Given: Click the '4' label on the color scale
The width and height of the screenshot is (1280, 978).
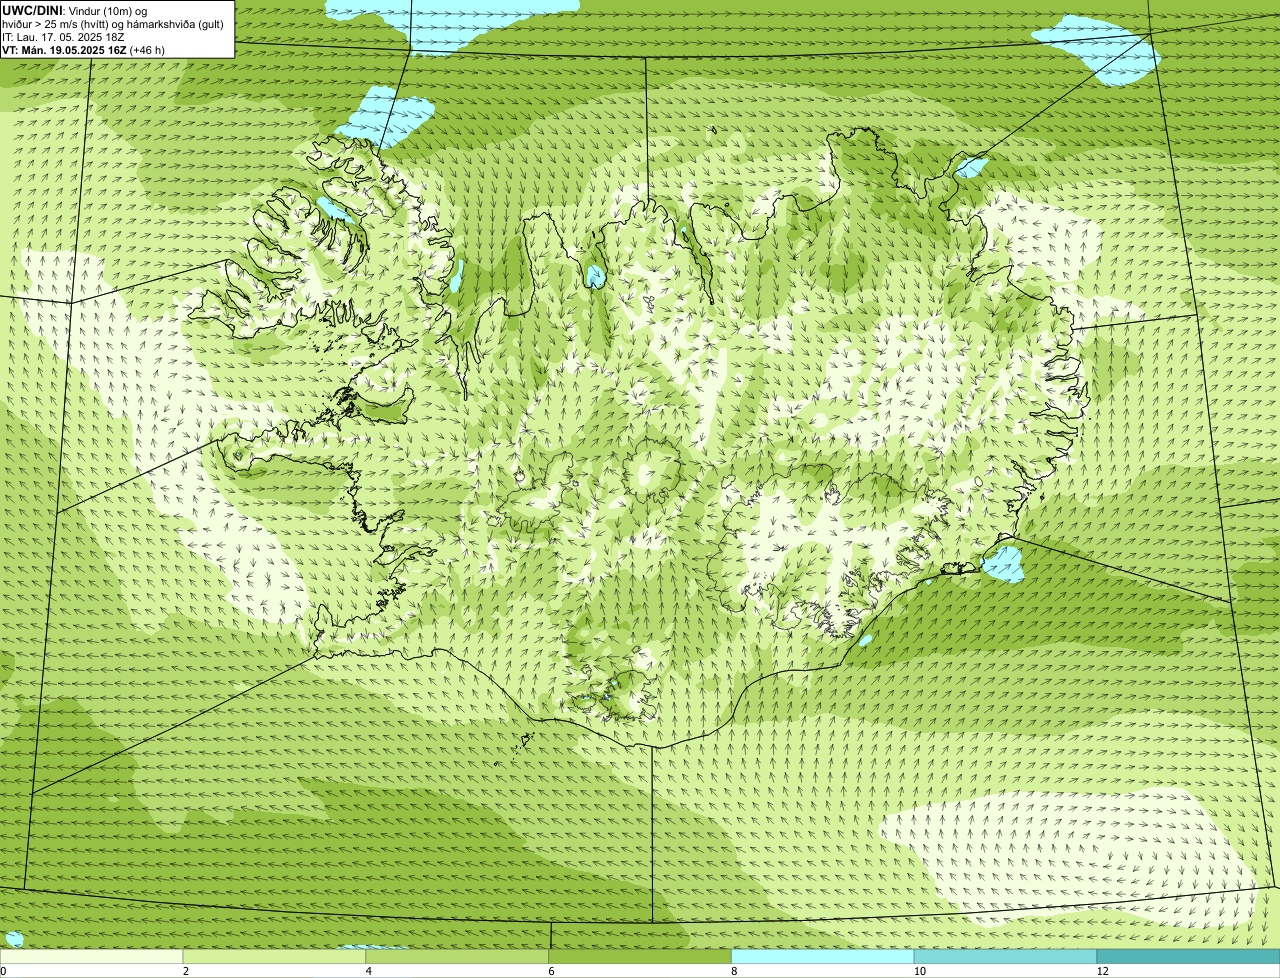Looking at the screenshot, I should coord(369,971).
